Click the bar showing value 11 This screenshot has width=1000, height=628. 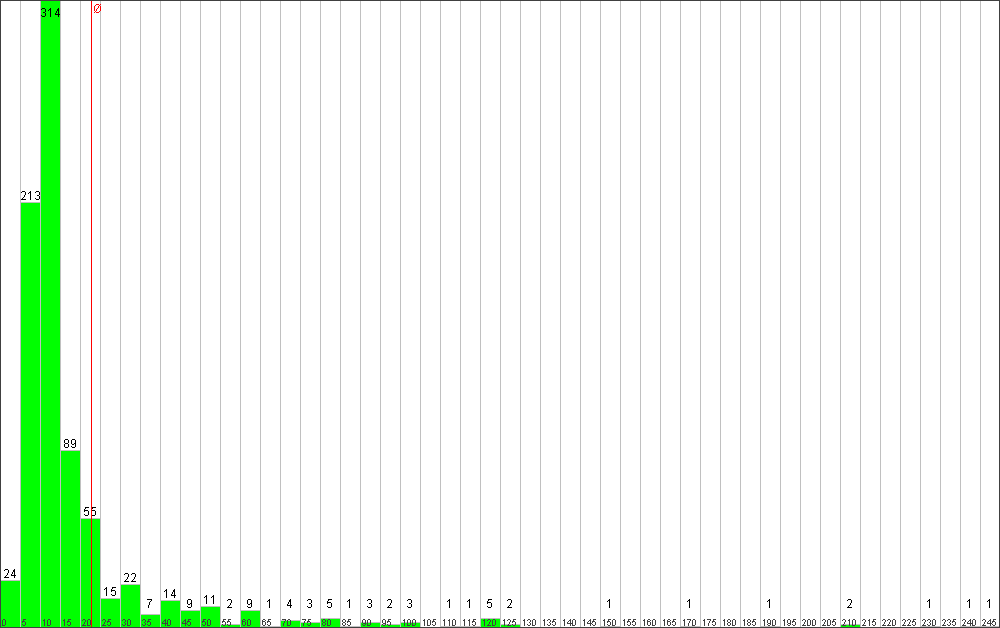(210, 616)
